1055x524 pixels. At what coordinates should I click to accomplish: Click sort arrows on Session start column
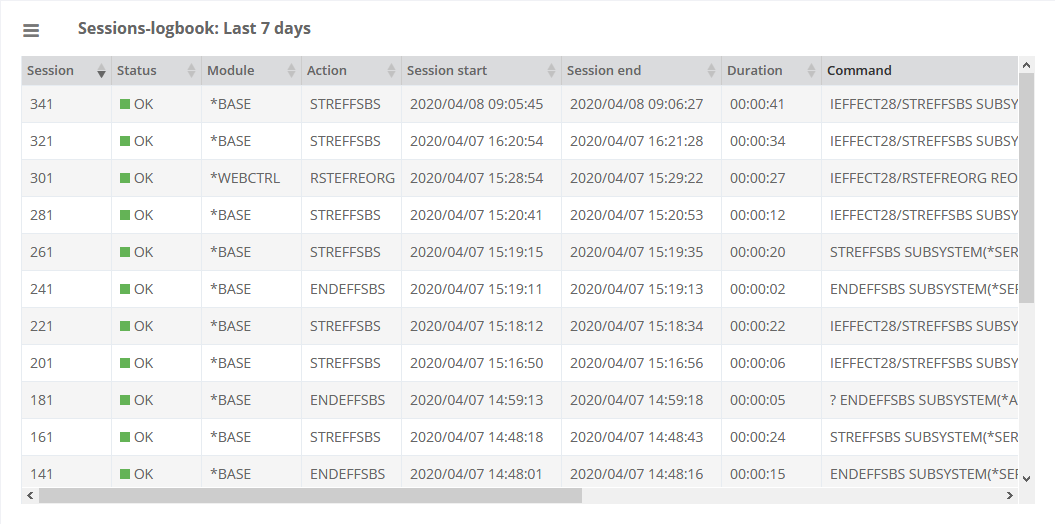click(551, 71)
